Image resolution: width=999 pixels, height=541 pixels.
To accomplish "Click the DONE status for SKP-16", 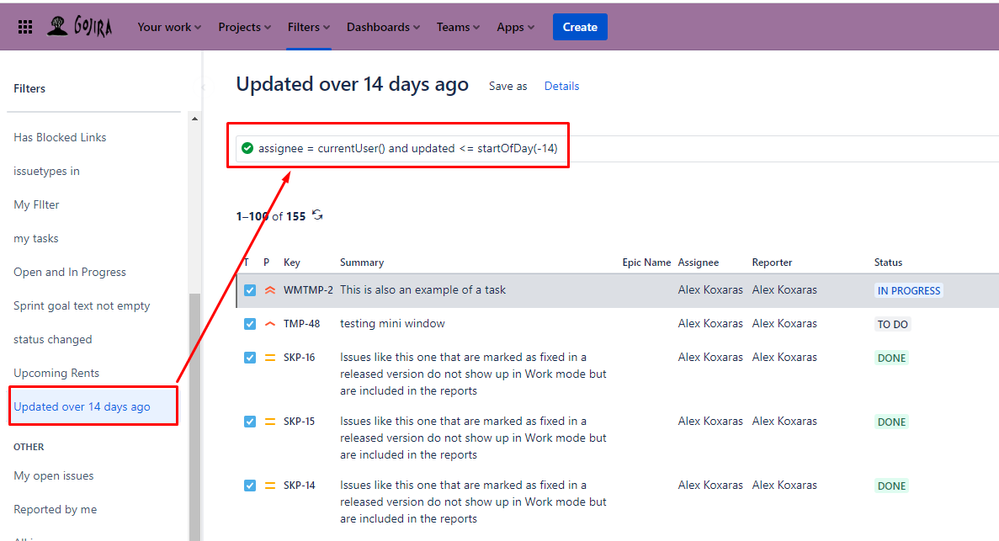I will click(891, 358).
